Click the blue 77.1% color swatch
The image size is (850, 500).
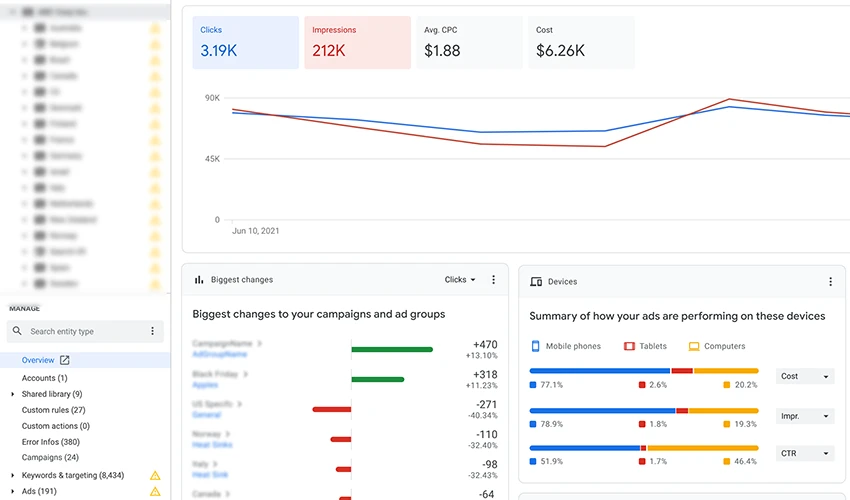pyautogui.click(x=533, y=385)
